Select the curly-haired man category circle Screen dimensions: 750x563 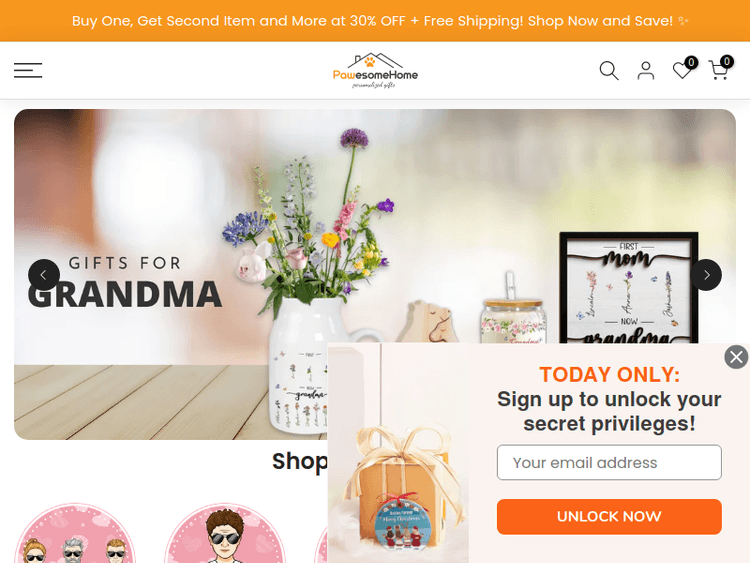[x=225, y=533]
